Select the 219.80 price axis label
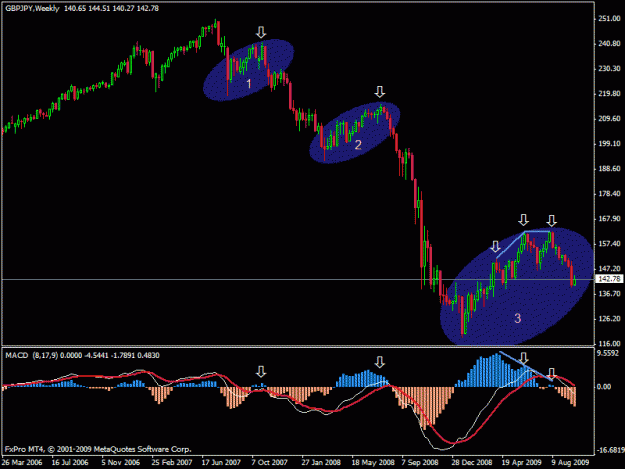Image resolution: width=625 pixels, height=469 pixels. 609,94
